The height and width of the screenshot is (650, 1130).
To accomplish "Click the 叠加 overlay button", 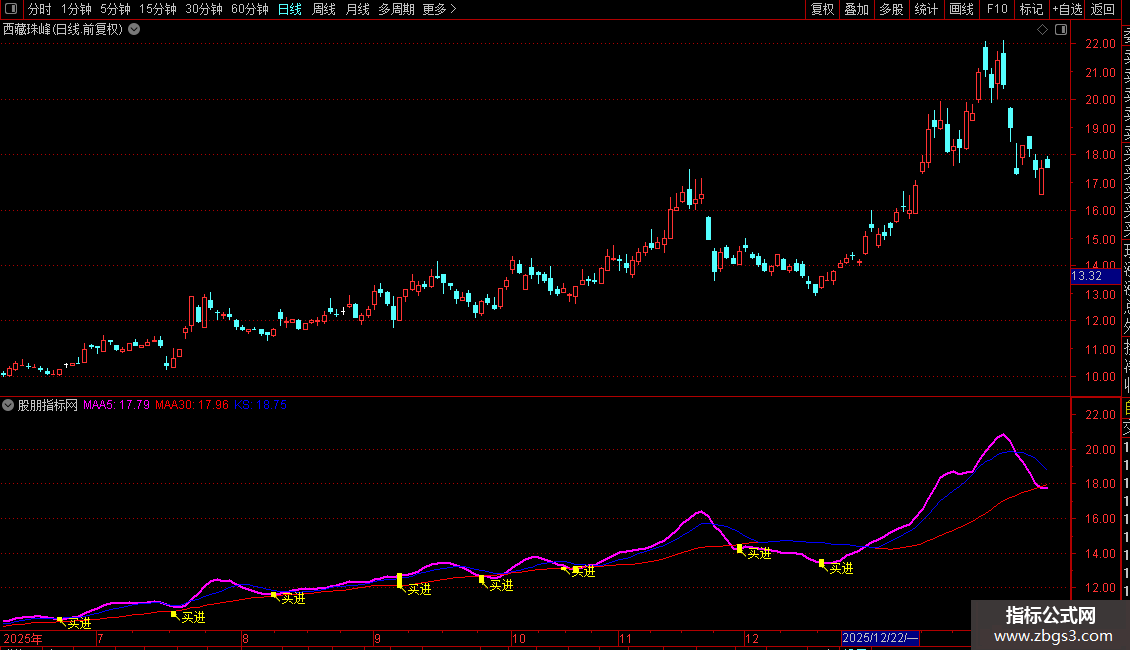I will click(x=857, y=9).
